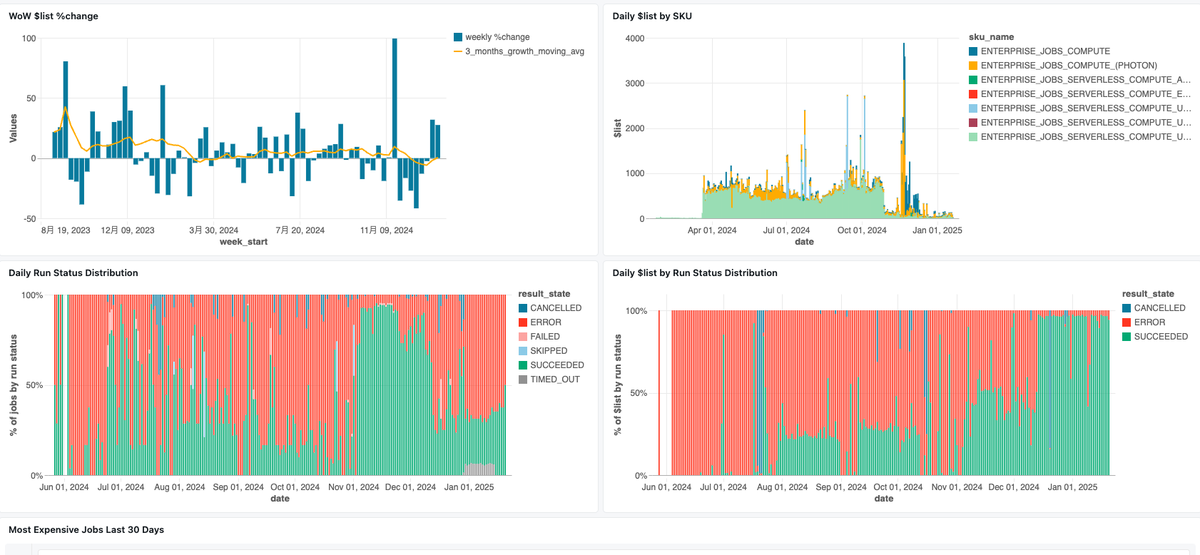The height and width of the screenshot is (555, 1200).
Task: Click result_state header in Daily $list by Run Status chart
Action: pos(1150,293)
